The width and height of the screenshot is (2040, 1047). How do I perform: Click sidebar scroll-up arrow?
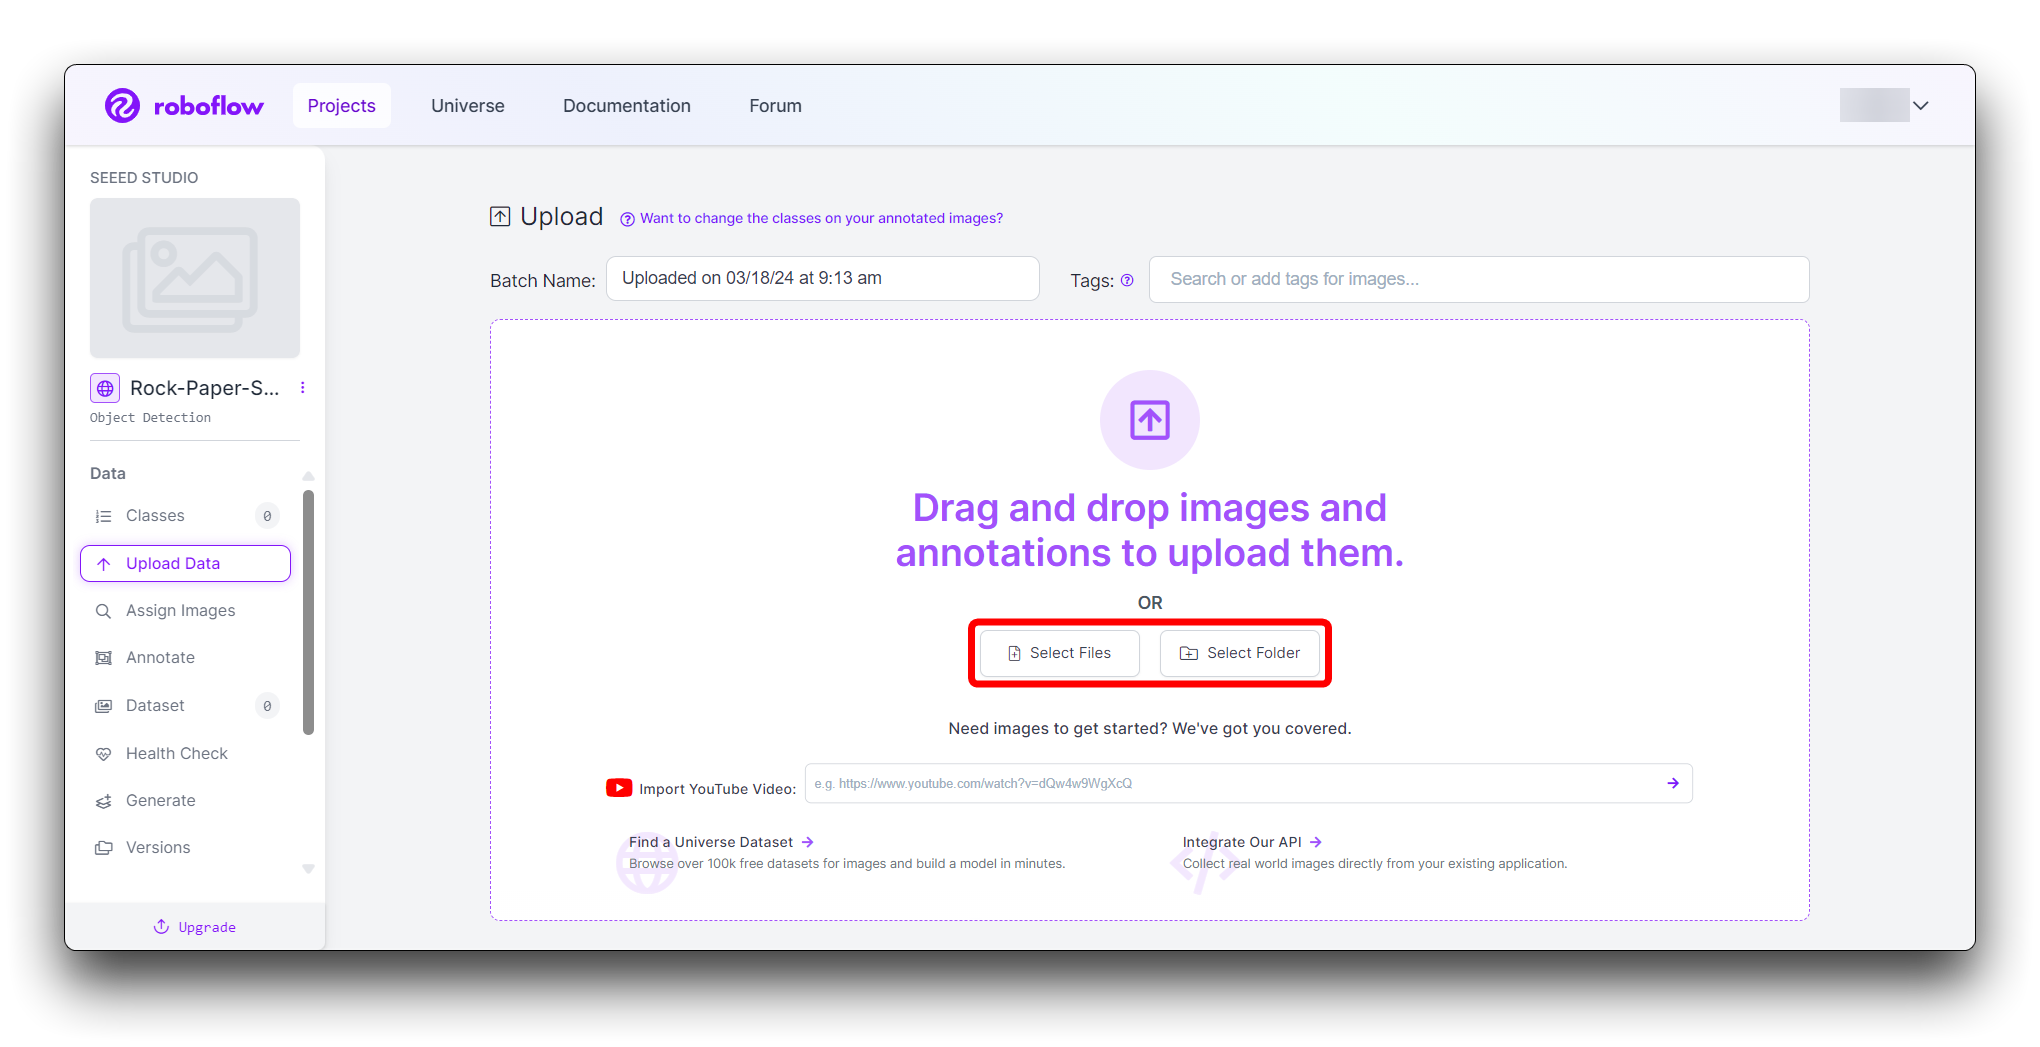308,476
